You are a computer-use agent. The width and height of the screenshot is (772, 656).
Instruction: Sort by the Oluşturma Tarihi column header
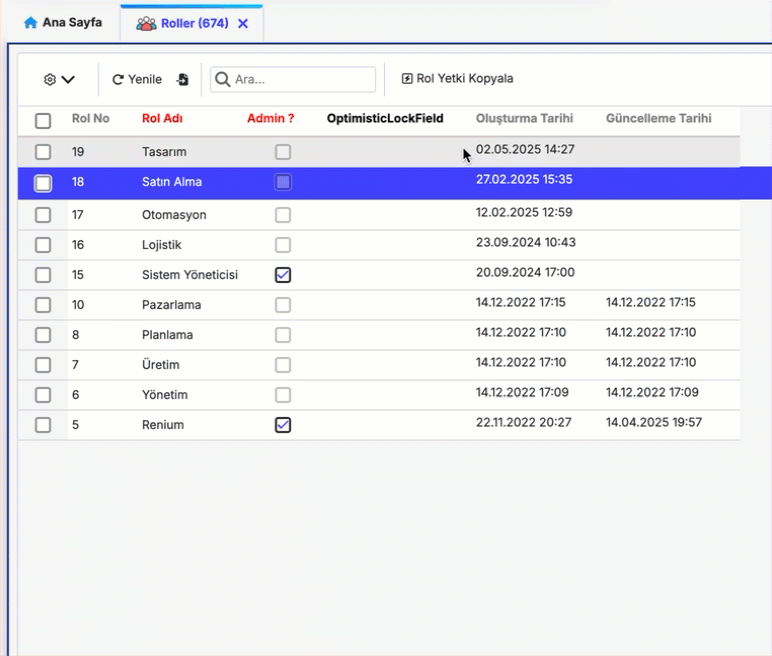[x=524, y=118]
